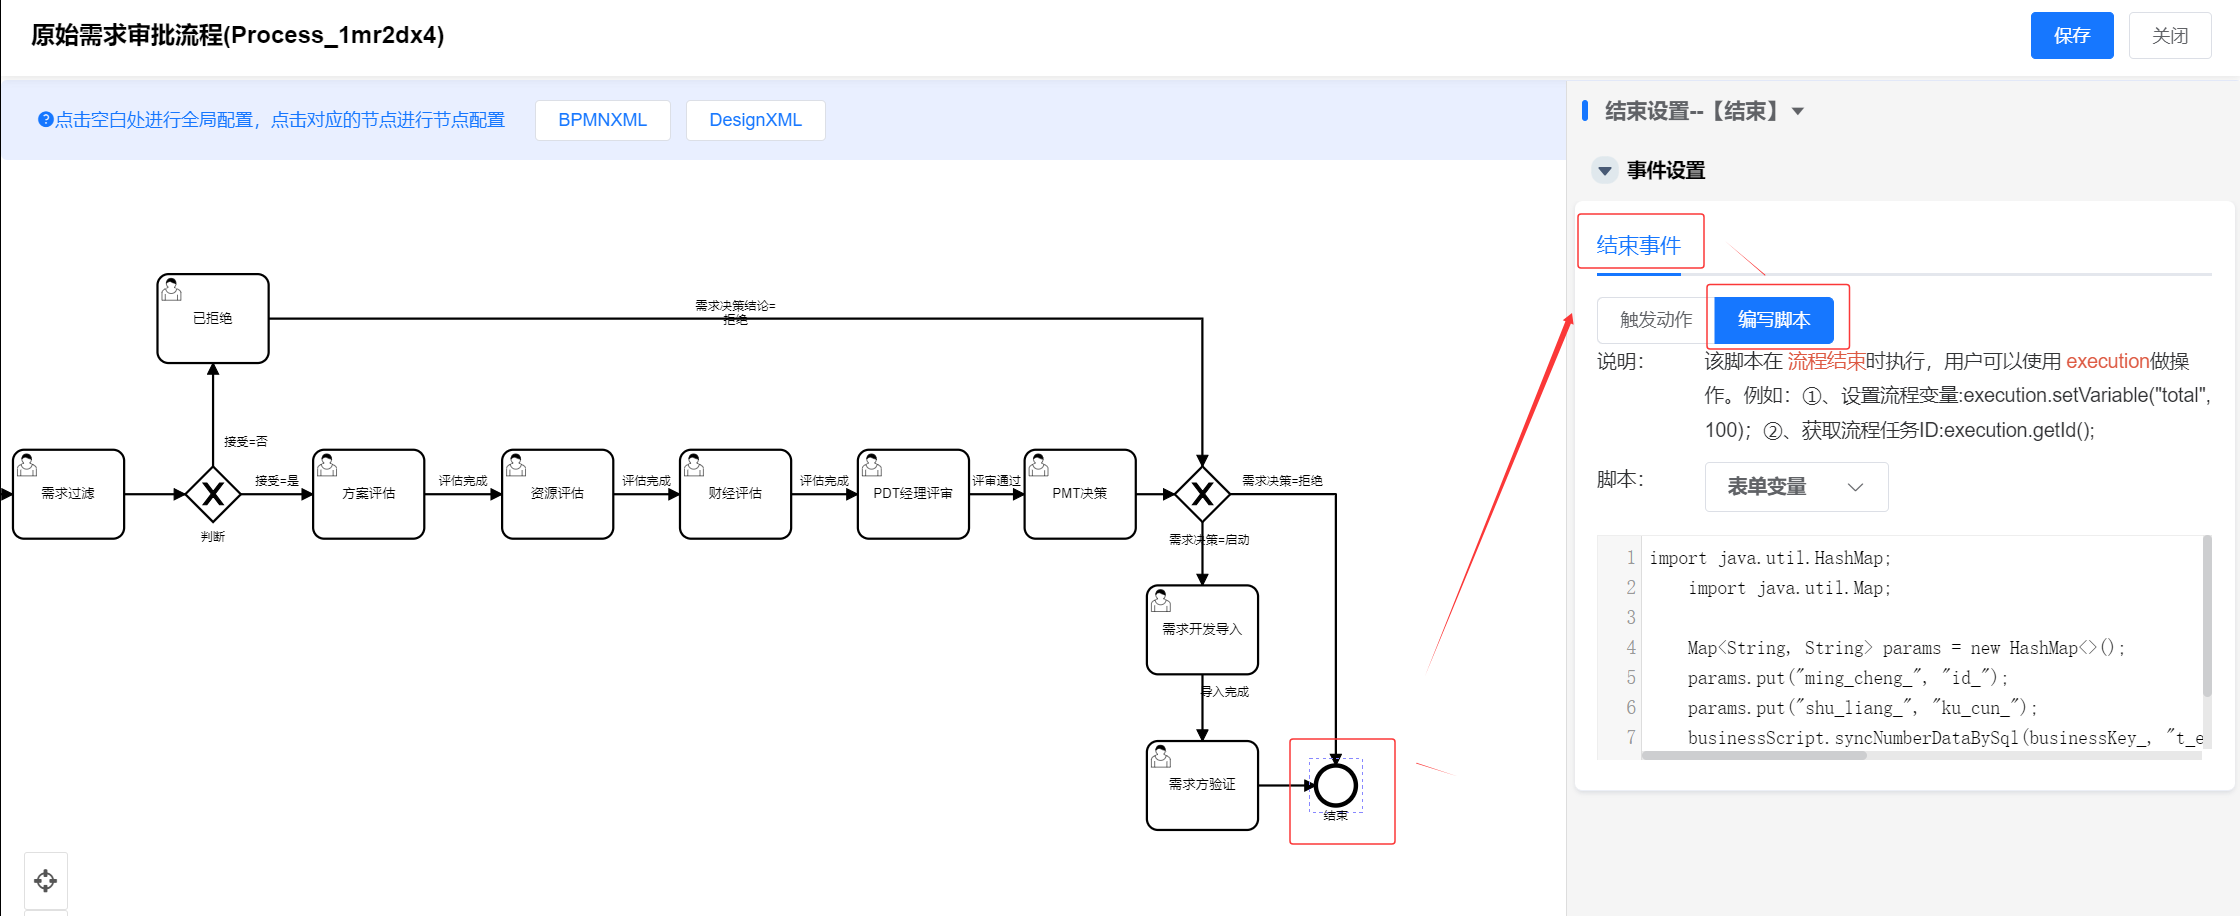Select the 需求过滤 task node
This screenshot has height=916, width=2240.
(x=68, y=494)
